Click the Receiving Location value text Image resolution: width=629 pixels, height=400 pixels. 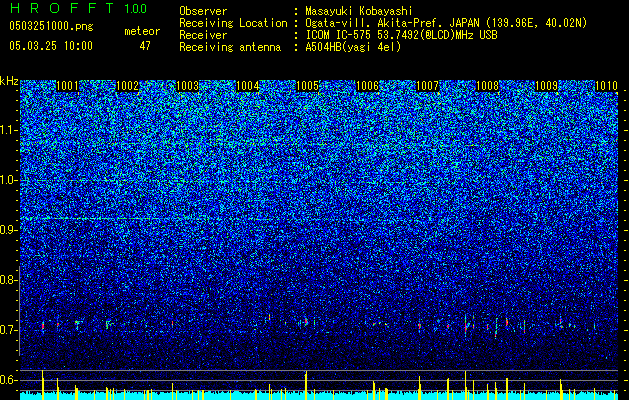(x=446, y=23)
